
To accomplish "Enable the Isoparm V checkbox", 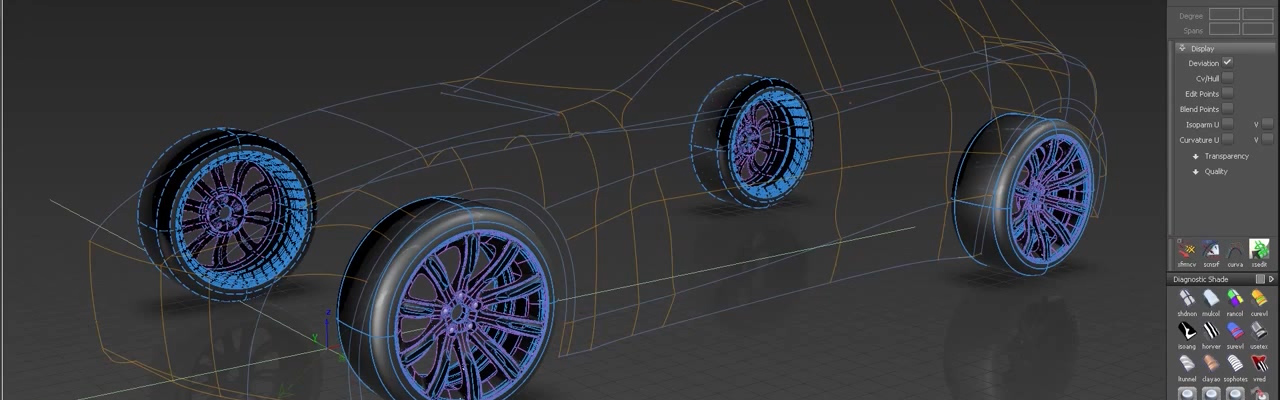I will click(1267, 124).
